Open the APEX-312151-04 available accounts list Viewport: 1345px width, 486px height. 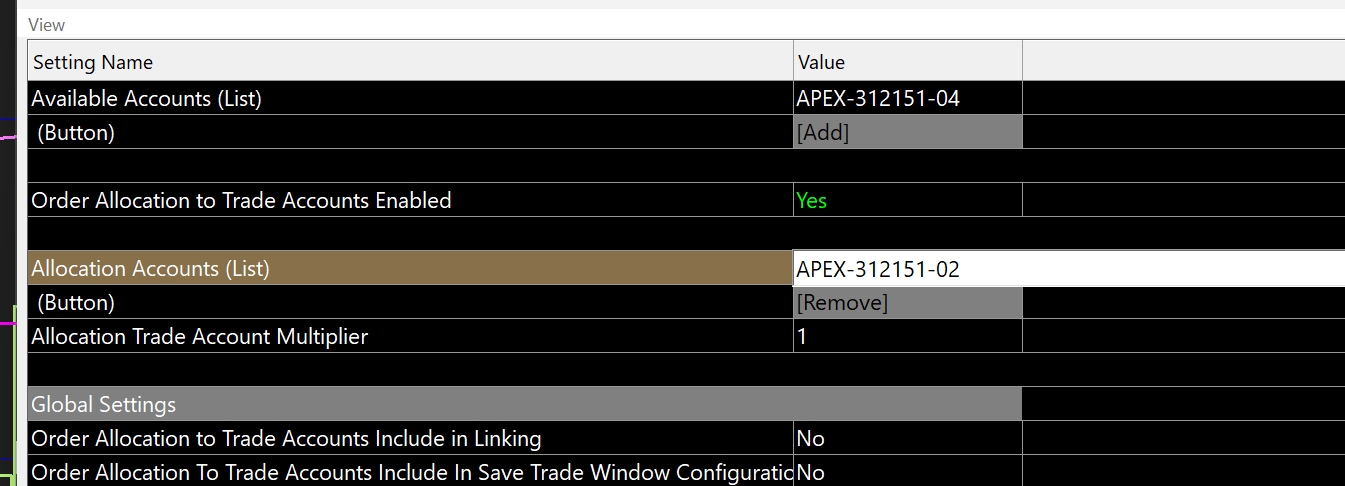[x=908, y=98]
